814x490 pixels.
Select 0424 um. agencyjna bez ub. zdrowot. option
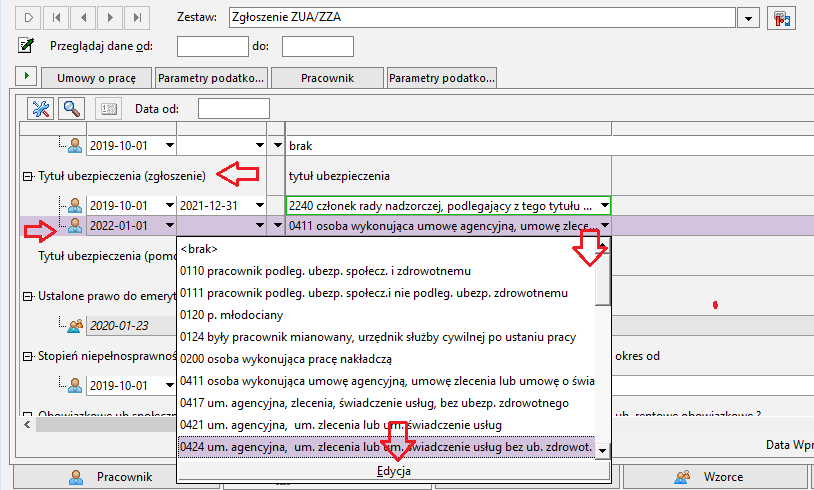386,447
